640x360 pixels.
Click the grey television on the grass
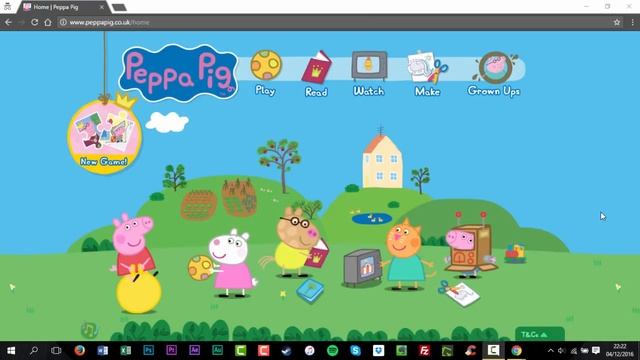point(362,268)
